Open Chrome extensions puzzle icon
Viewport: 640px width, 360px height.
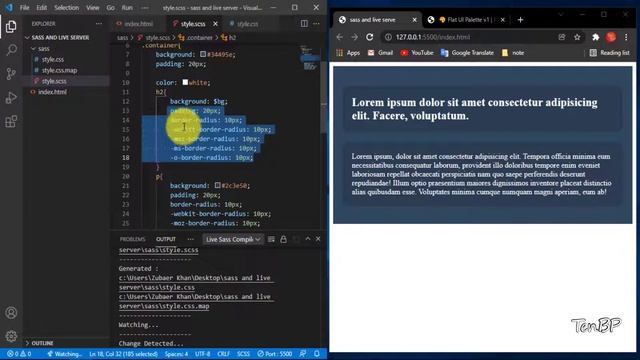[x=596, y=37]
